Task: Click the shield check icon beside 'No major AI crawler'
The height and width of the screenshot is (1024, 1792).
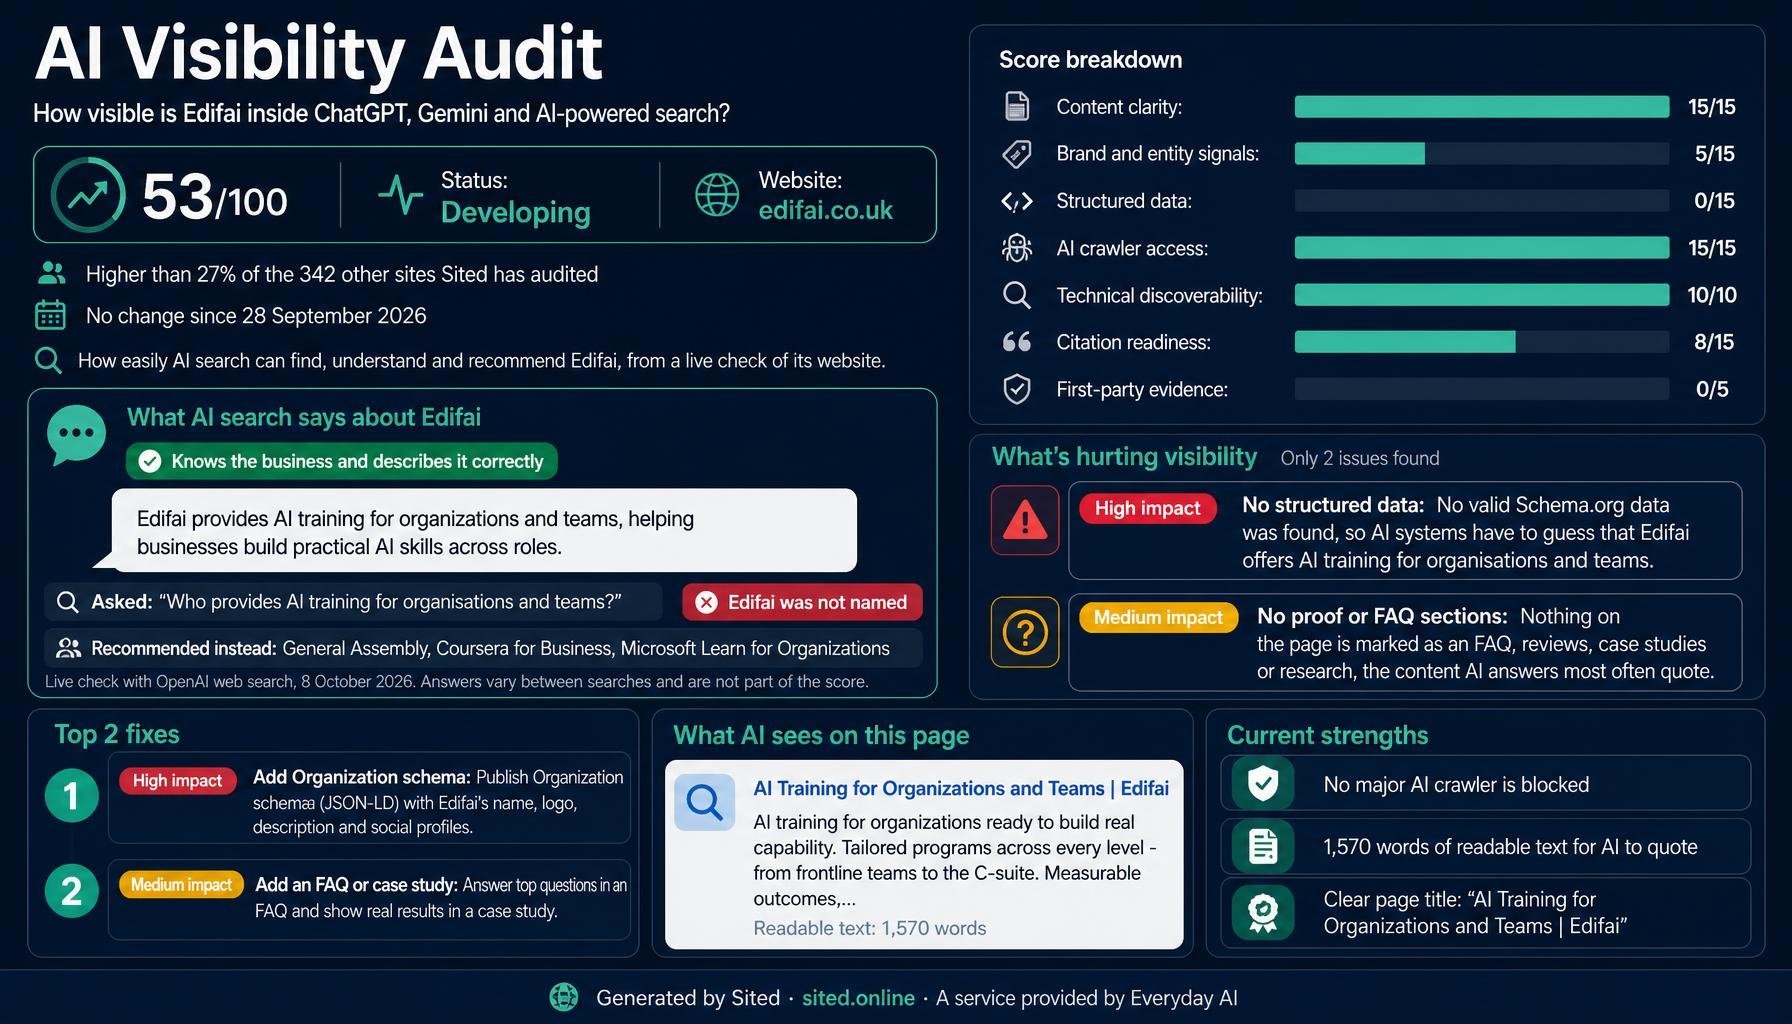Action: (x=1263, y=783)
